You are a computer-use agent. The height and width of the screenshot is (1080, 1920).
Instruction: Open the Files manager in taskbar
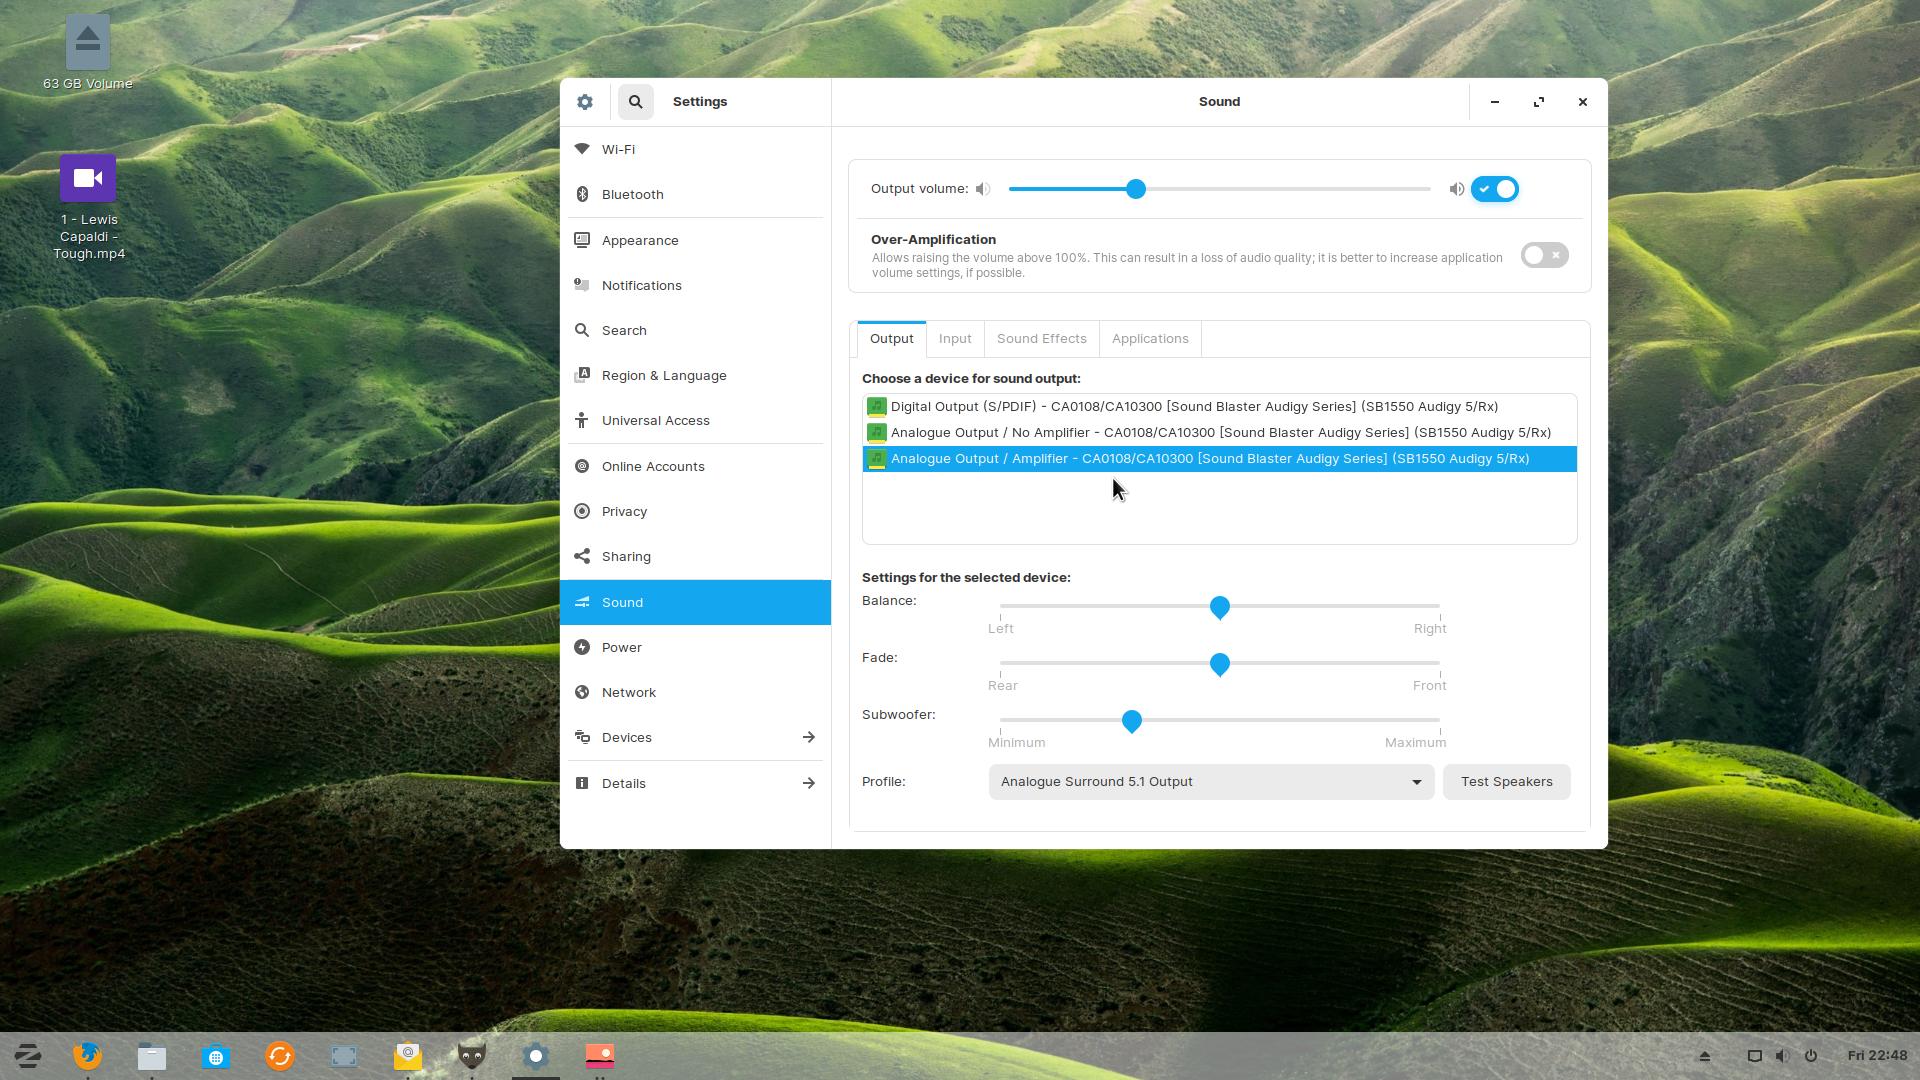click(x=152, y=1056)
